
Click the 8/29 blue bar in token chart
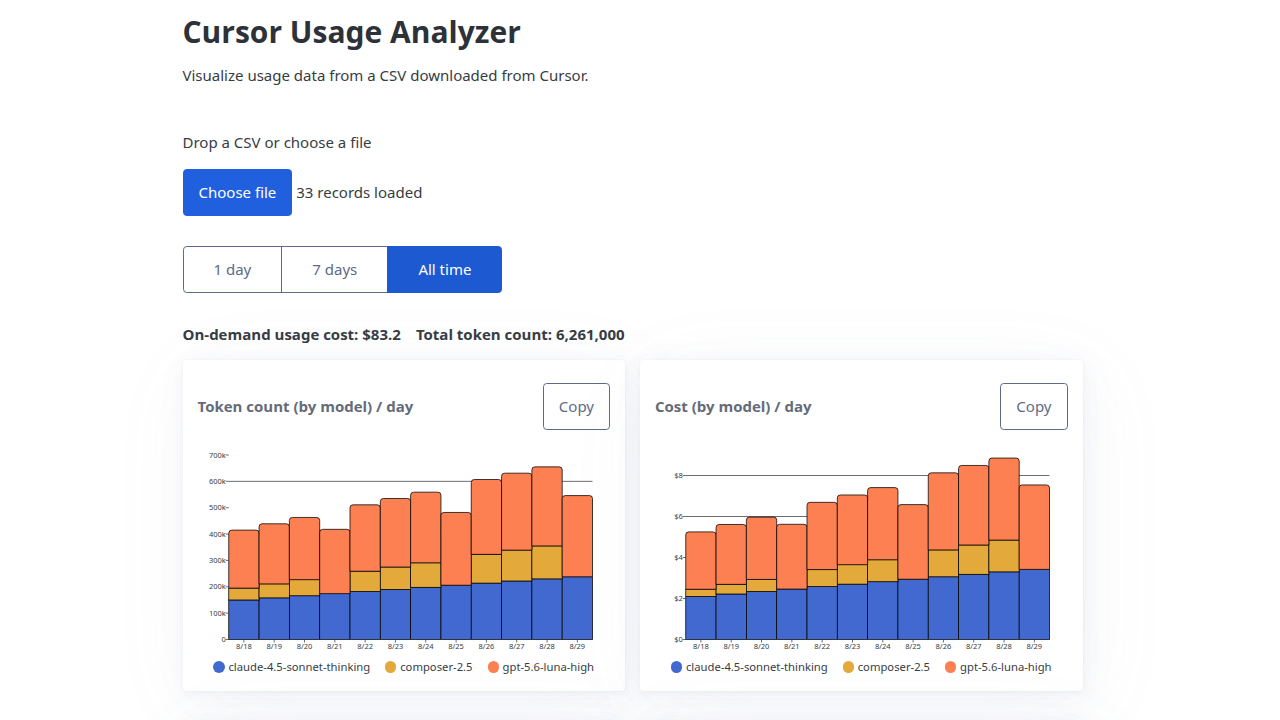click(x=577, y=608)
